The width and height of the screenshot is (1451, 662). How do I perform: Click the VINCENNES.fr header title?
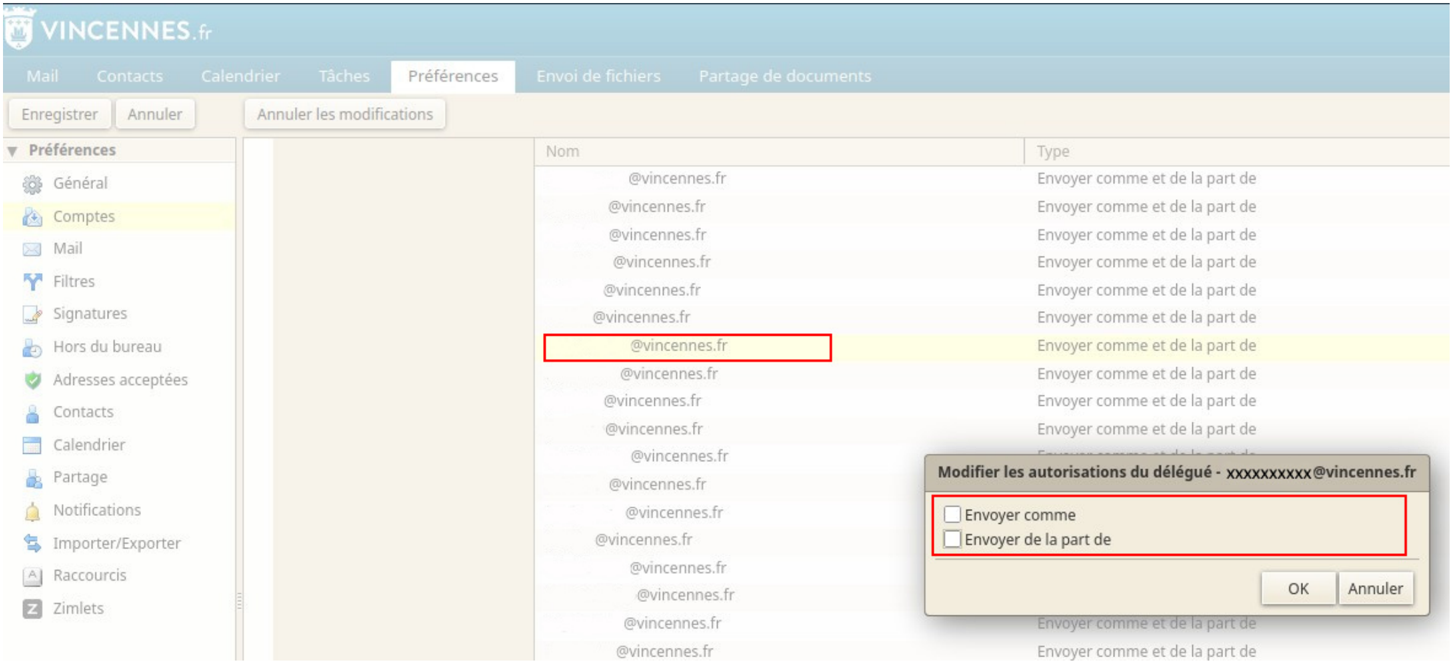[125, 31]
